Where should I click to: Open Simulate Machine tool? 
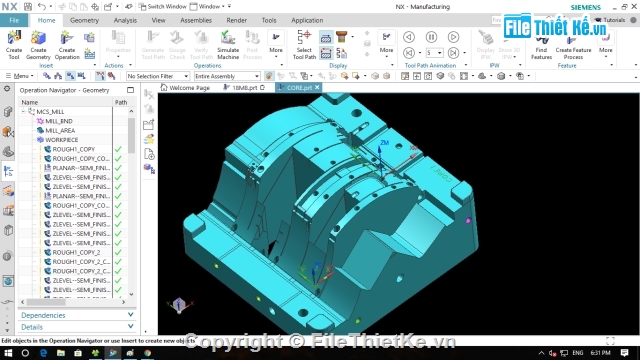click(228, 45)
